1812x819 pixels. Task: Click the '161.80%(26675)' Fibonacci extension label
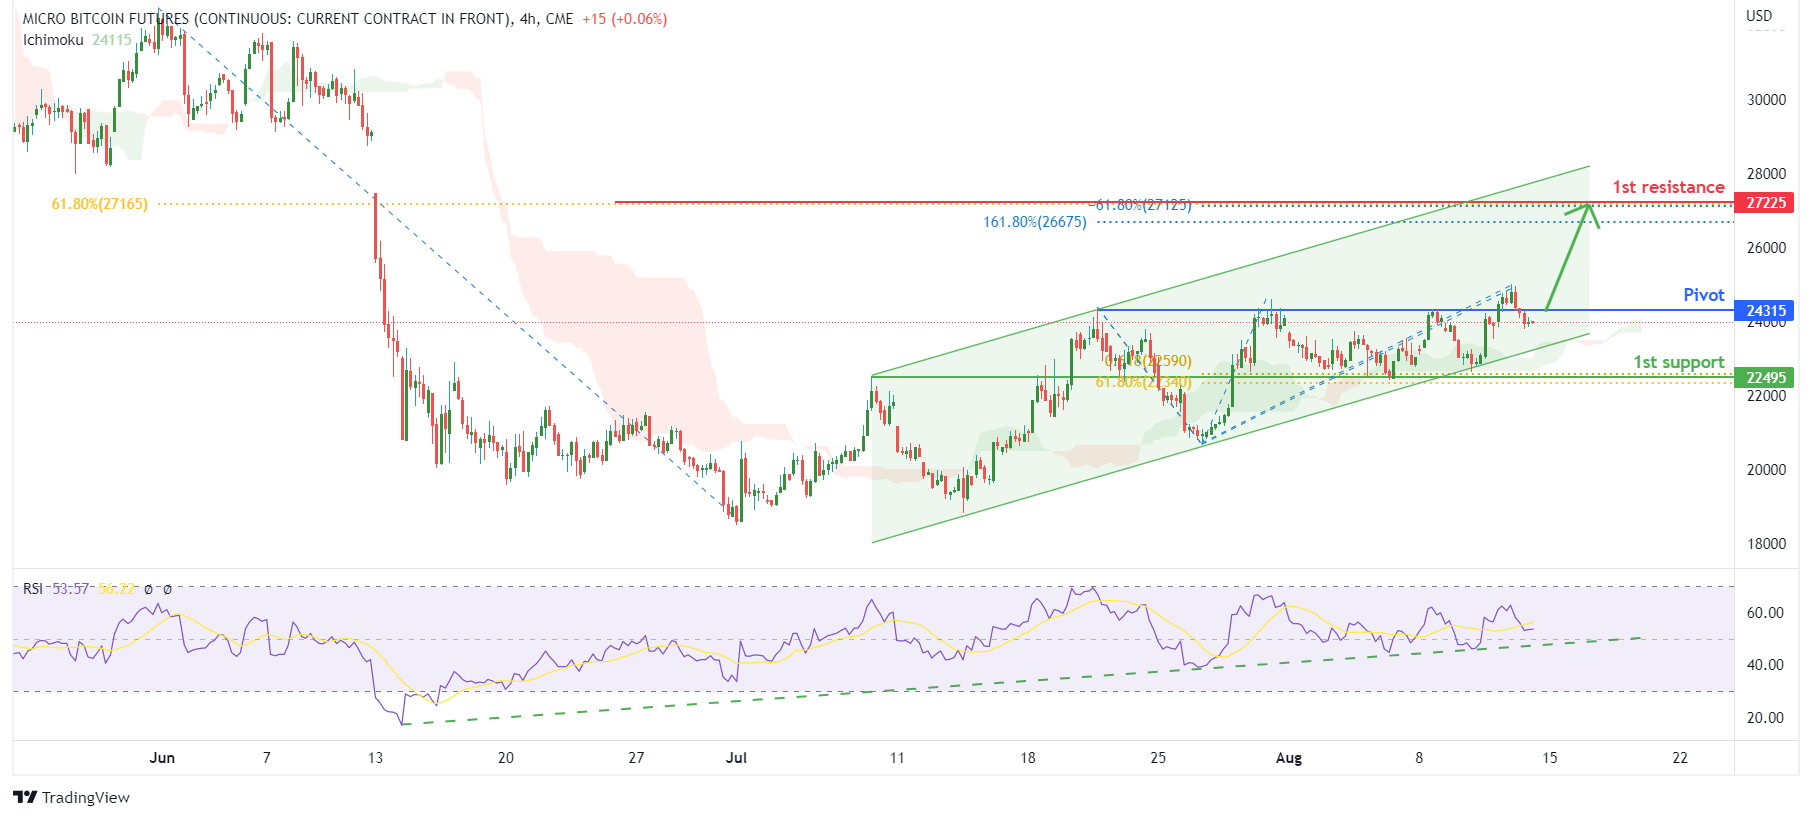tap(1035, 222)
